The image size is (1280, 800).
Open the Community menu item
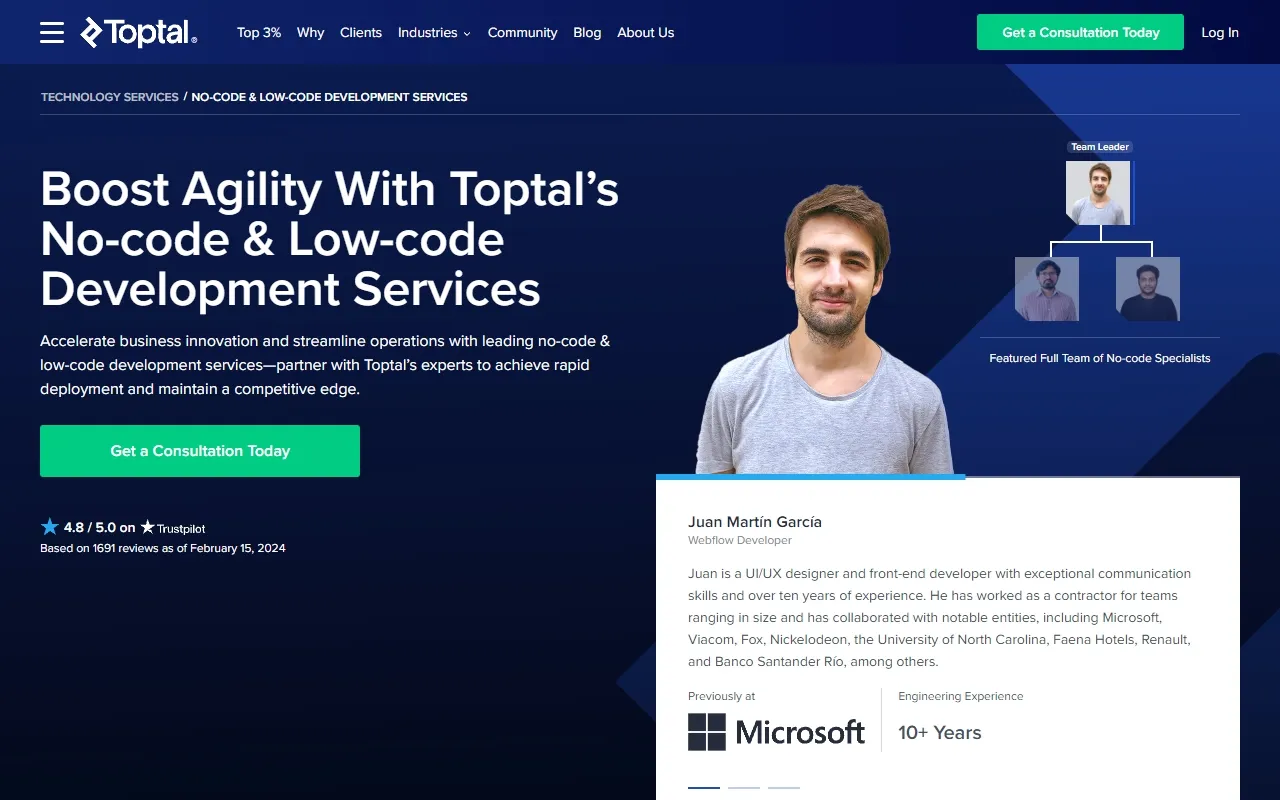522,32
